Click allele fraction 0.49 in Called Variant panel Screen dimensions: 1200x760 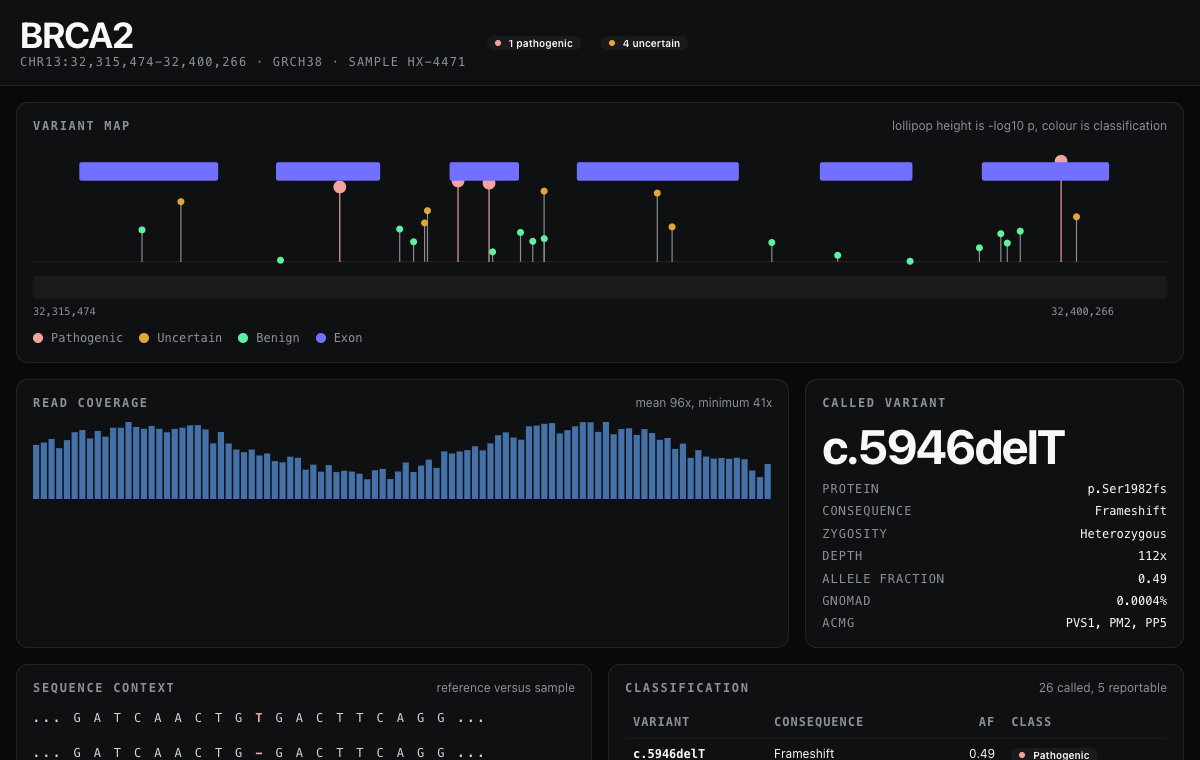[1152, 579]
